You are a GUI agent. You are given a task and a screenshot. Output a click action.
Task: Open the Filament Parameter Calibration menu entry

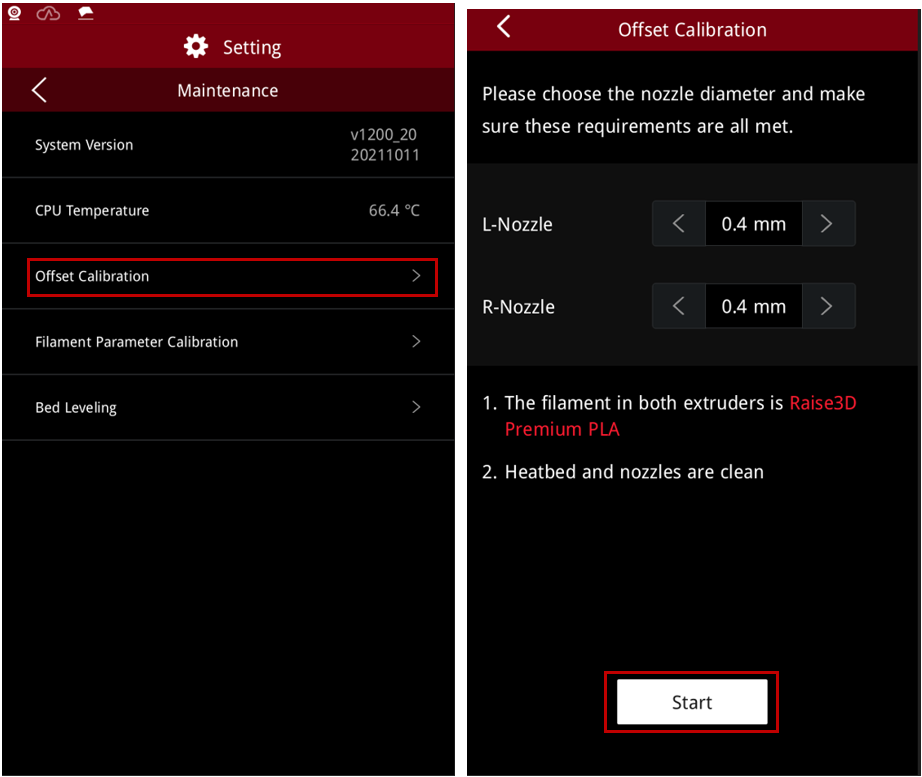point(137,342)
